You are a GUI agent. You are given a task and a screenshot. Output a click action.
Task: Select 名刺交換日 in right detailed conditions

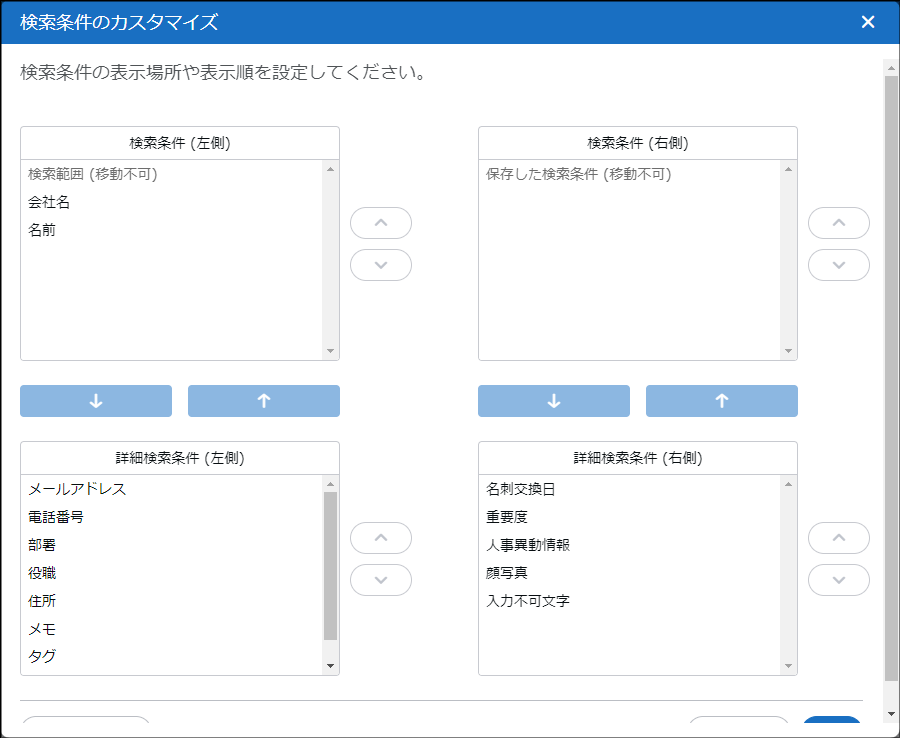(520, 489)
